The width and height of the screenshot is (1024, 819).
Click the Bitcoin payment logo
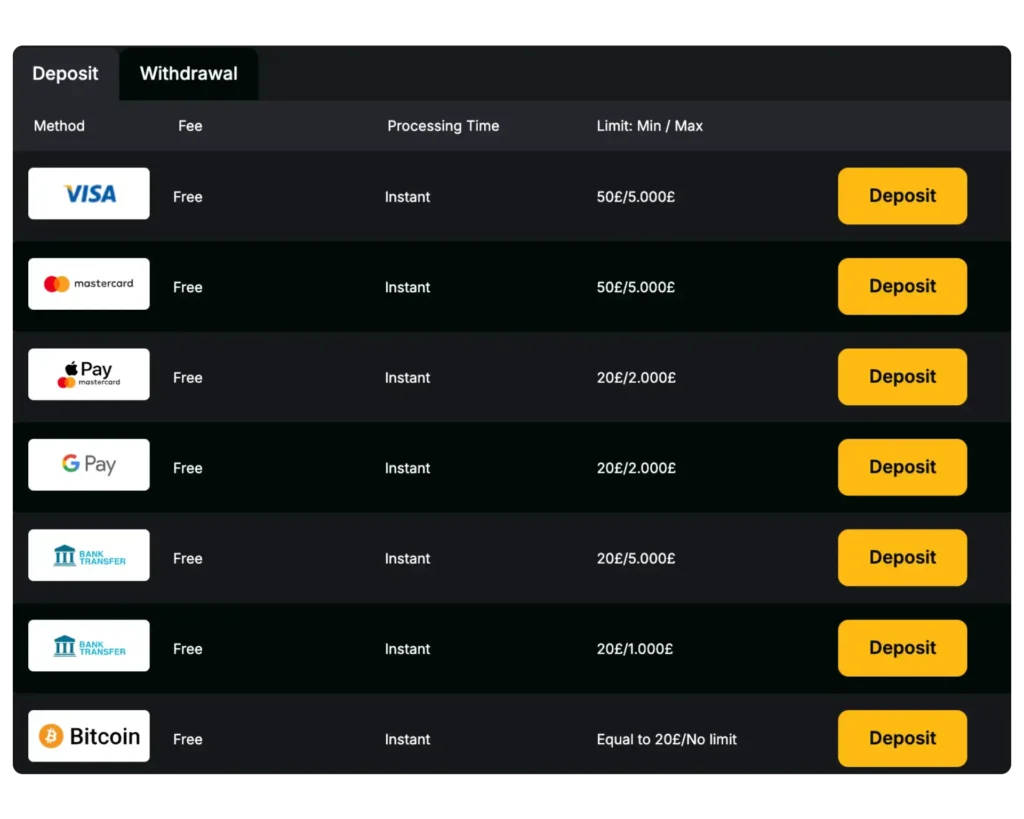(x=88, y=735)
